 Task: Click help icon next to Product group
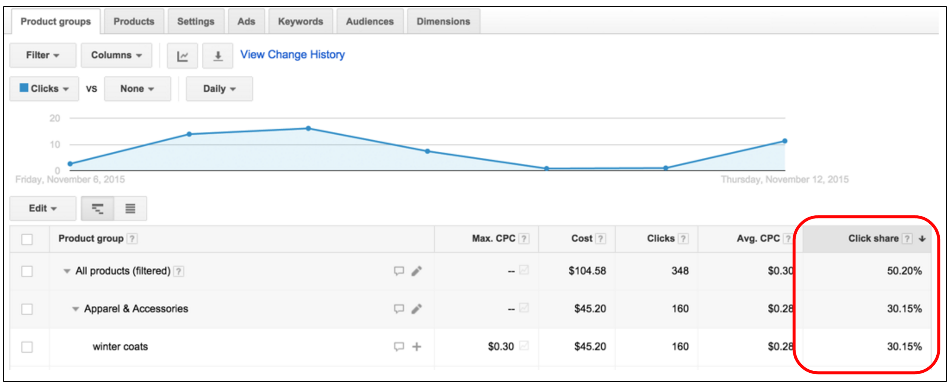(132, 239)
